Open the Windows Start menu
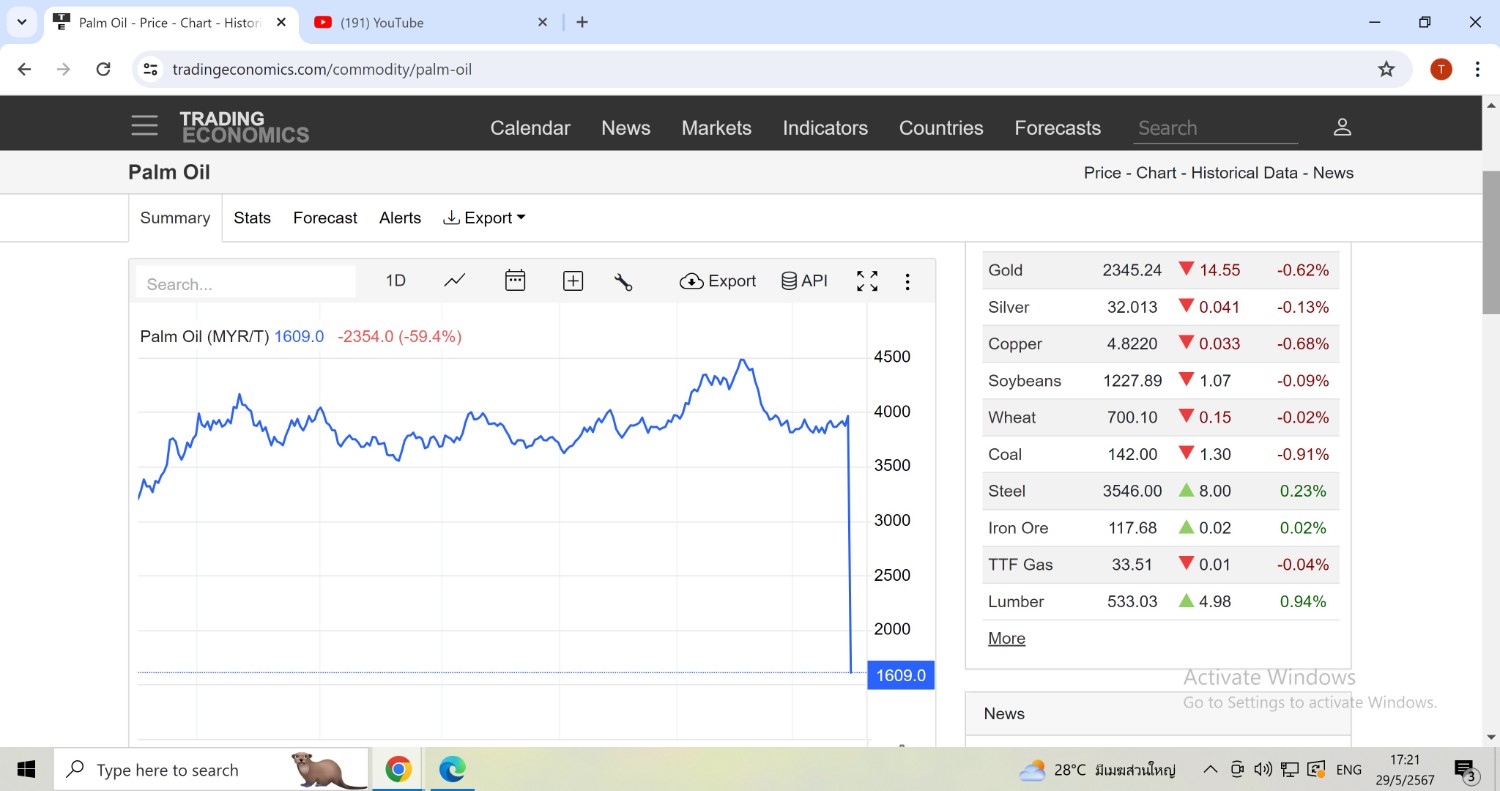The image size is (1500, 791). [27, 769]
